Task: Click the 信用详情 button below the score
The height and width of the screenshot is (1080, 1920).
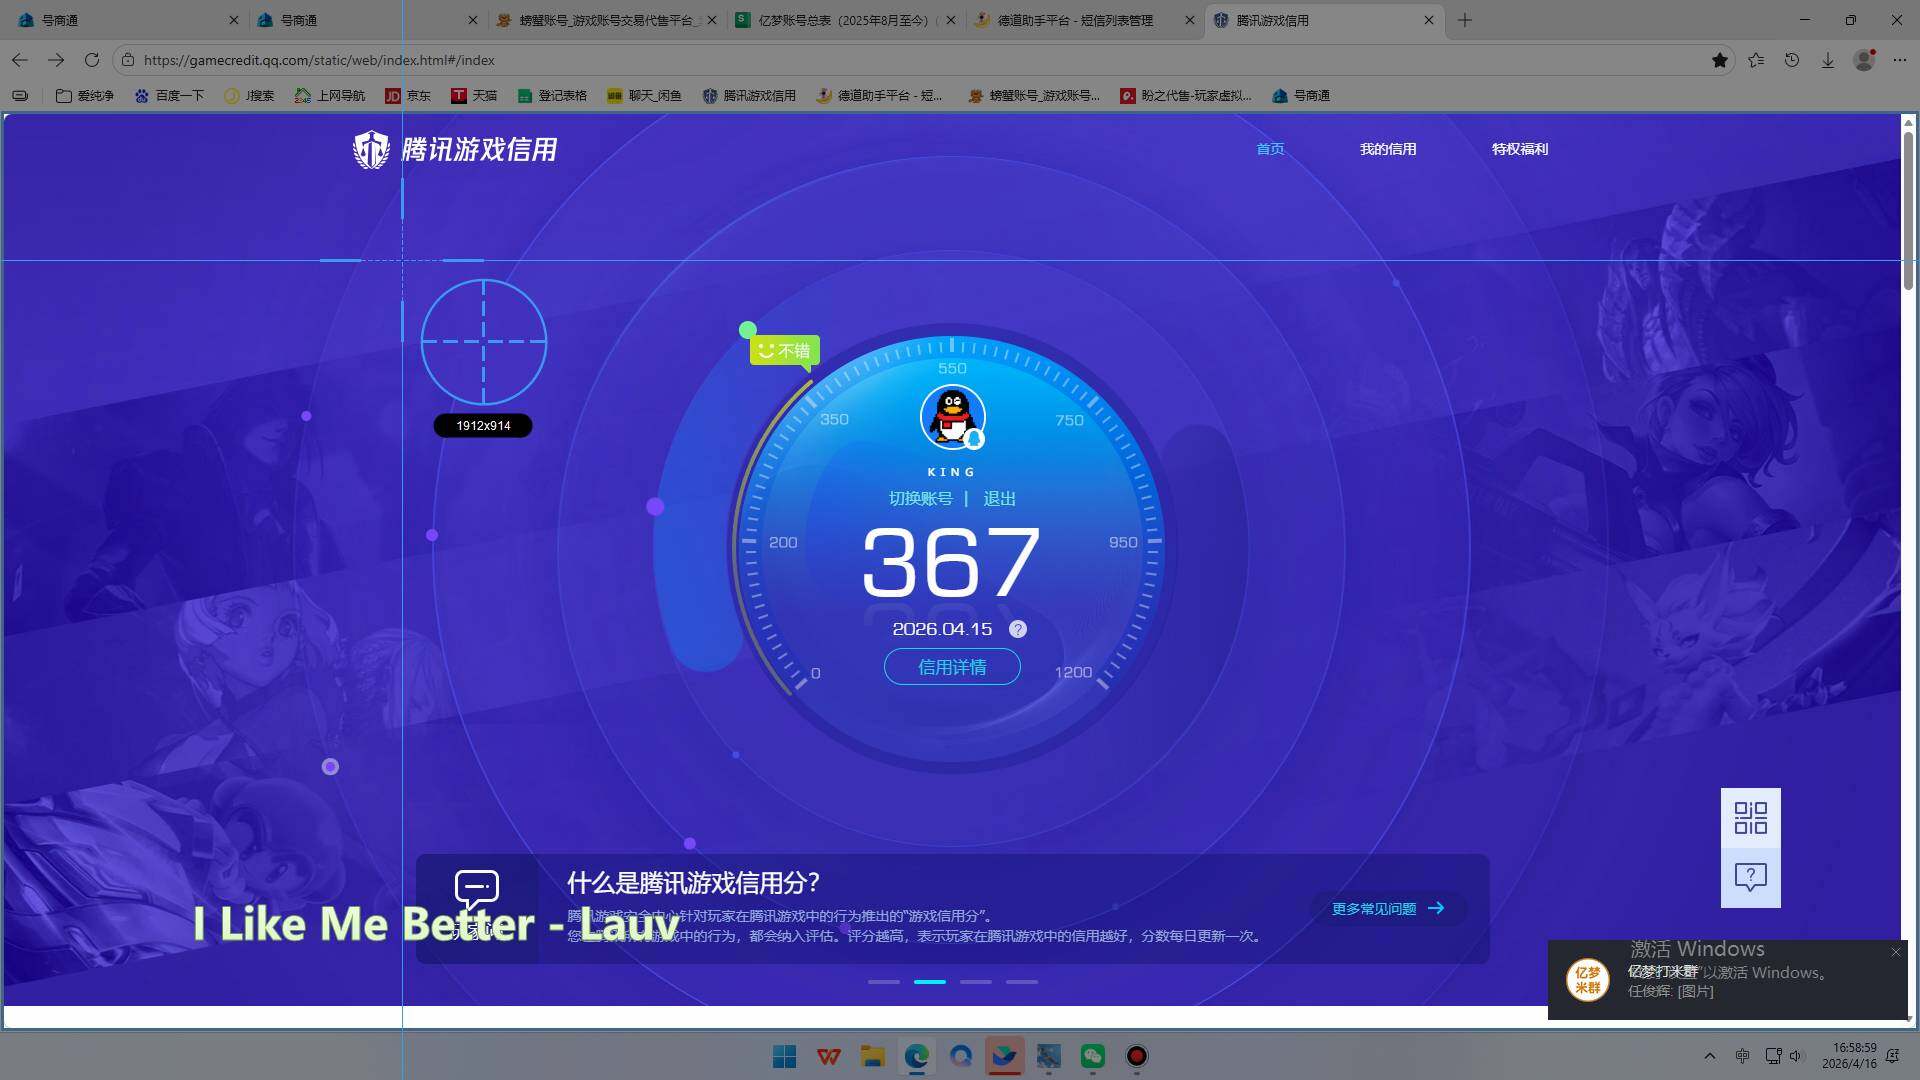Action: [x=951, y=667]
